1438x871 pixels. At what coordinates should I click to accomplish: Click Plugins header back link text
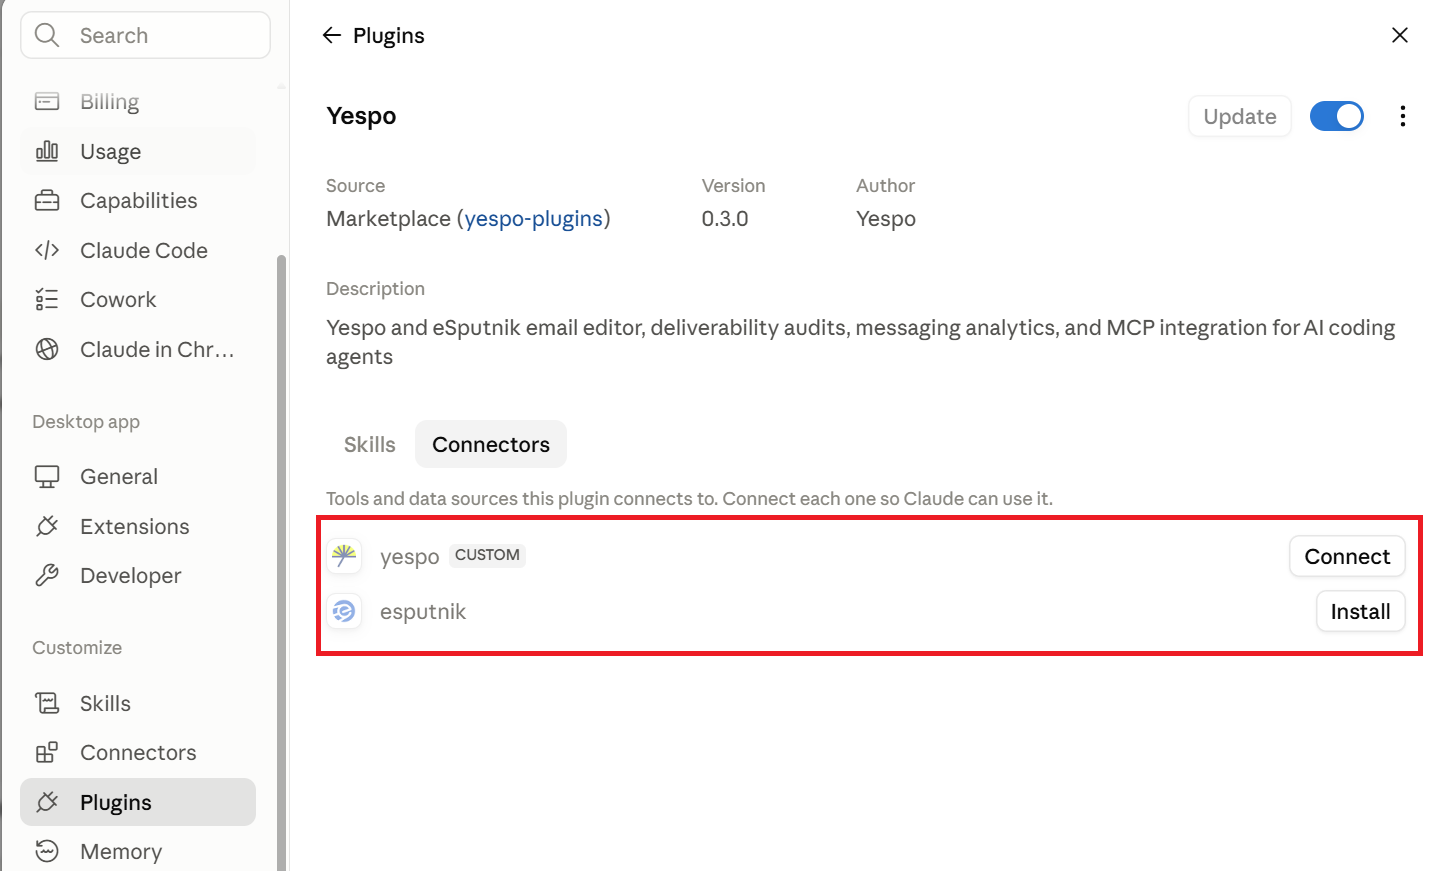click(x=389, y=36)
